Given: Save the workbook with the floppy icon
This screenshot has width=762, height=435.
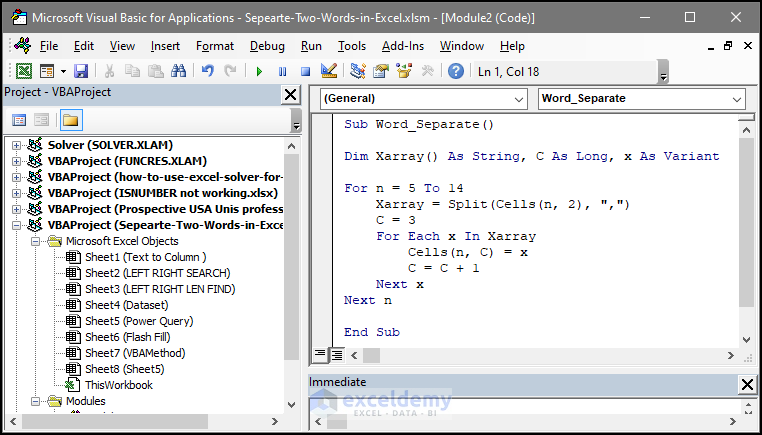Looking at the screenshot, I should point(81,72).
